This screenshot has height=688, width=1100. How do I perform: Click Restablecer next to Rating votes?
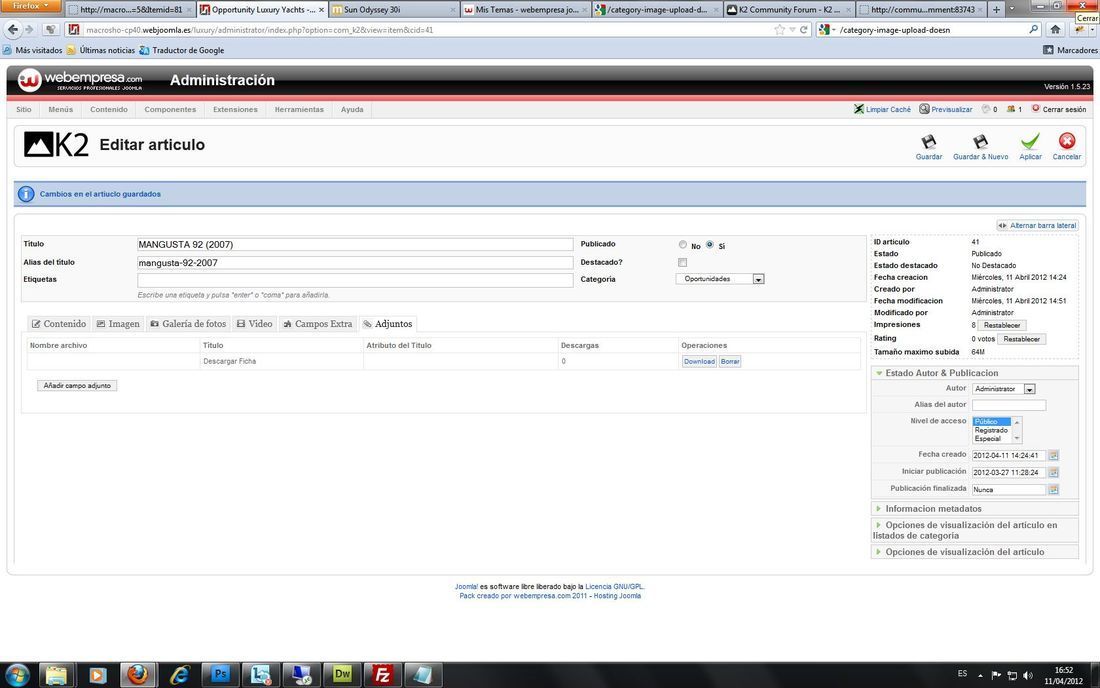click(1021, 339)
